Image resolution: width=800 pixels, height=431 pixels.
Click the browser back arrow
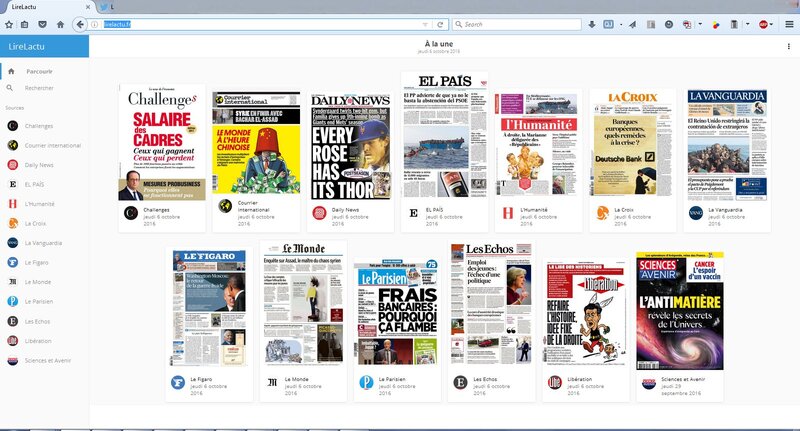(80, 24)
